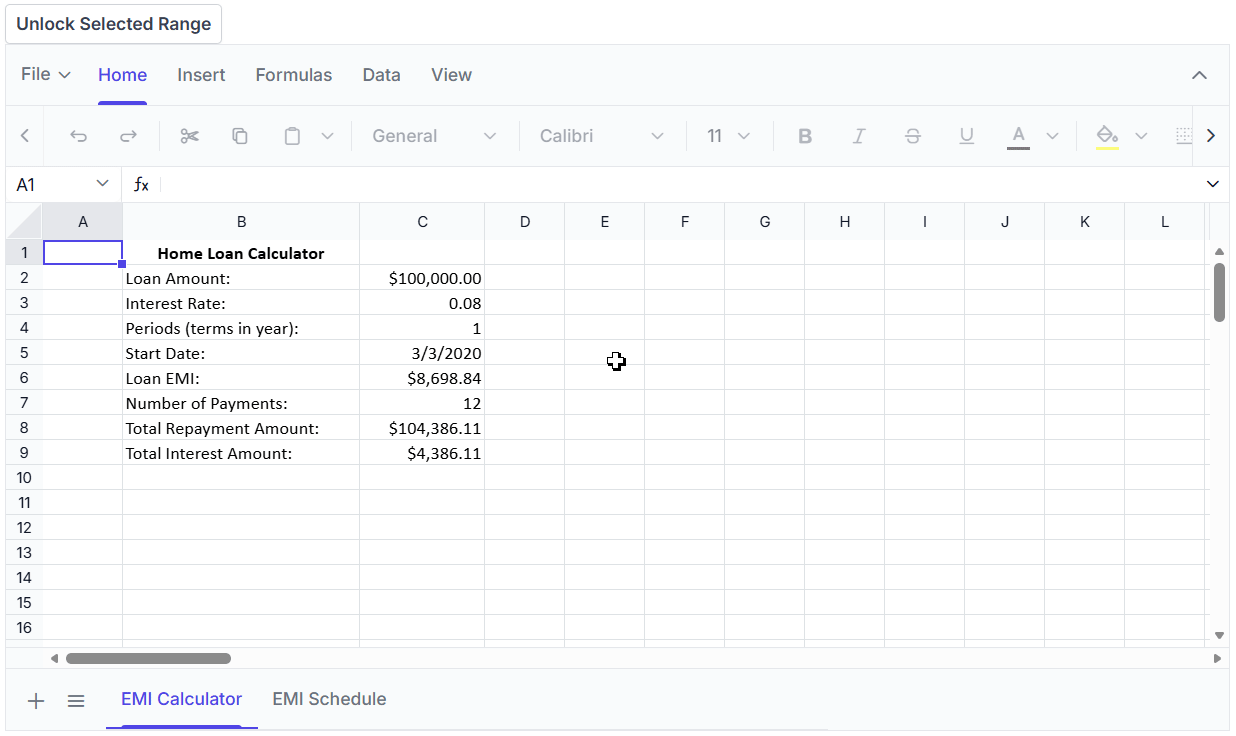1236x736 pixels.
Task: Toggle italic formatting
Action: coord(859,135)
